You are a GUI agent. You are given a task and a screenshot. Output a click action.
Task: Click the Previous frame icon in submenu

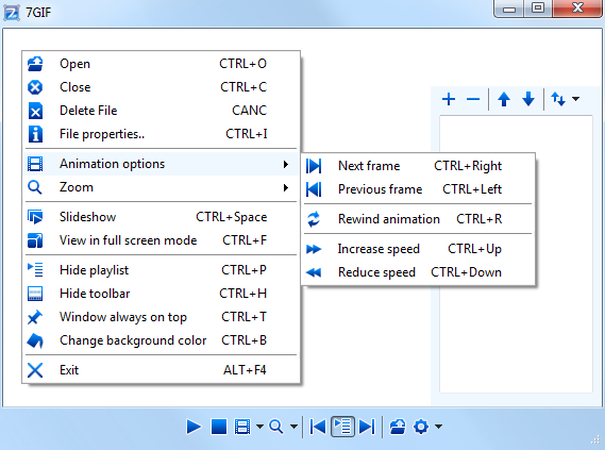click(313, 189)
